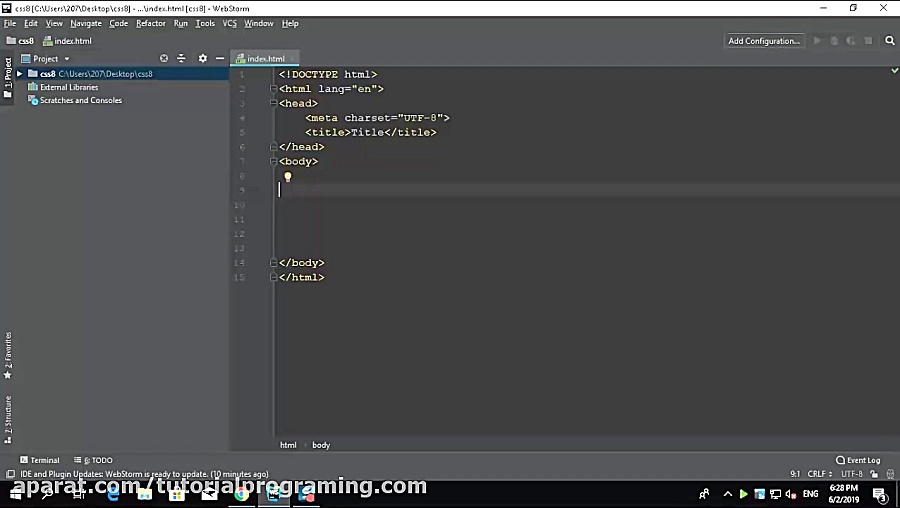The height and width of the screenshot is (508, 900).
Task: Open Project panel gear settings
Action: 203,59
